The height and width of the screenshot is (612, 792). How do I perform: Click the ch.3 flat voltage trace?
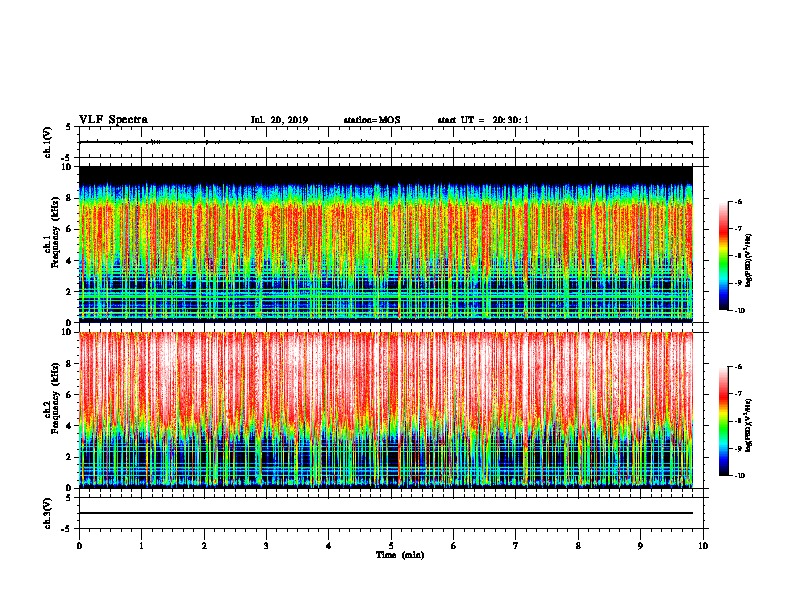pos(386,513)
